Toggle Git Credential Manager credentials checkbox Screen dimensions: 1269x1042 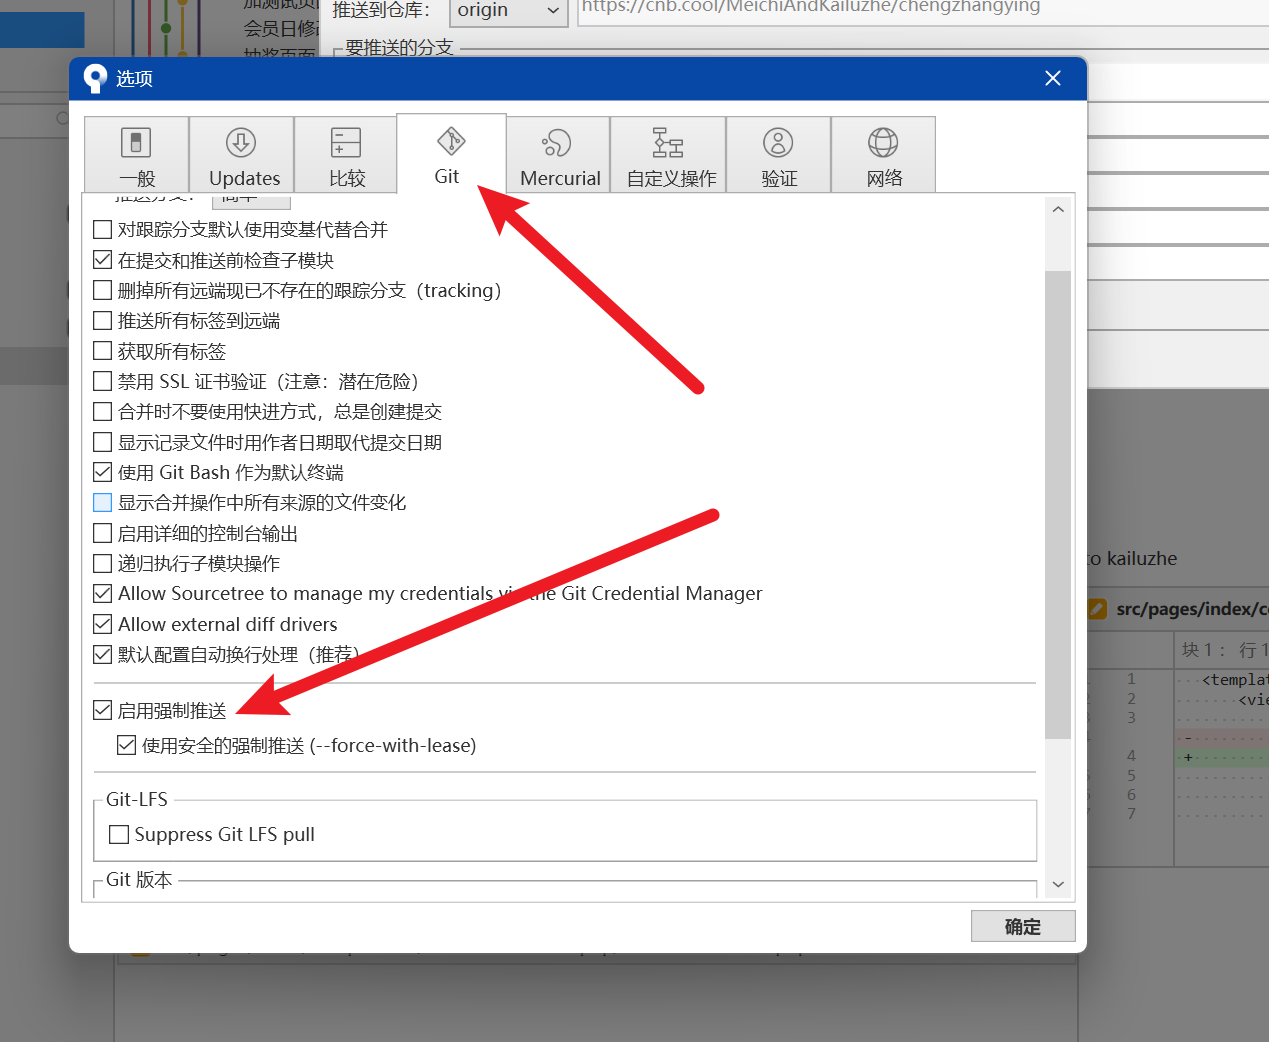click(x=102, y=594)
